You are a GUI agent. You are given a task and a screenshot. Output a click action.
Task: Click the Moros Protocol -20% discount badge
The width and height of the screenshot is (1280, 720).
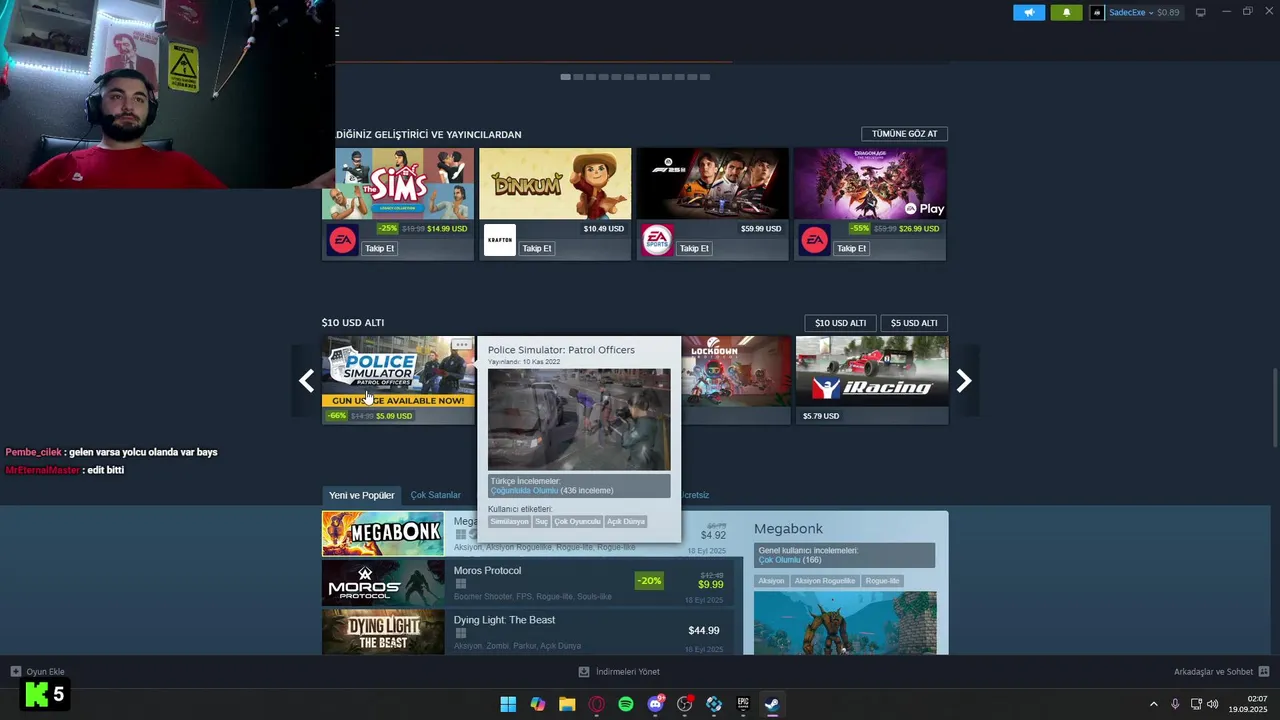pyautogui.click(x=649, y=581)
